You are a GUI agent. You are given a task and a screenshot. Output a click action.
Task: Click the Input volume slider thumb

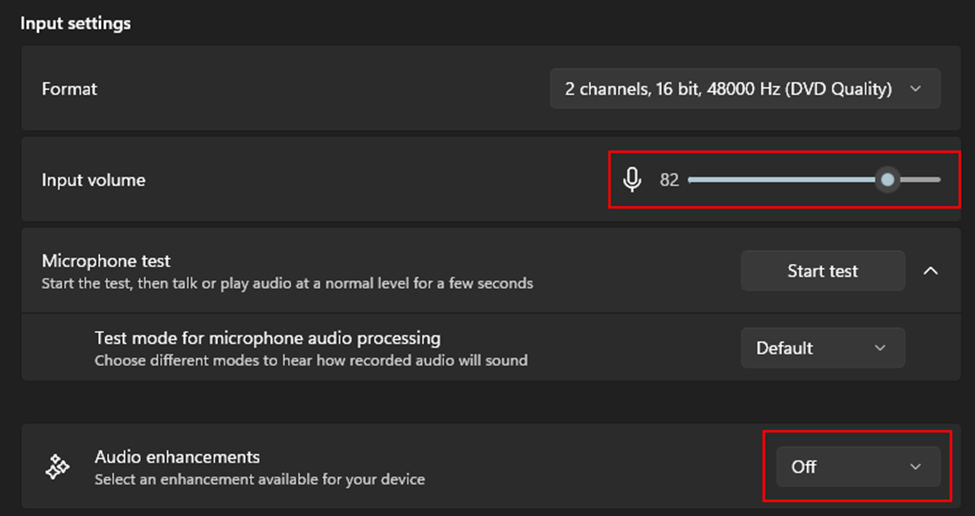[887, 180]
